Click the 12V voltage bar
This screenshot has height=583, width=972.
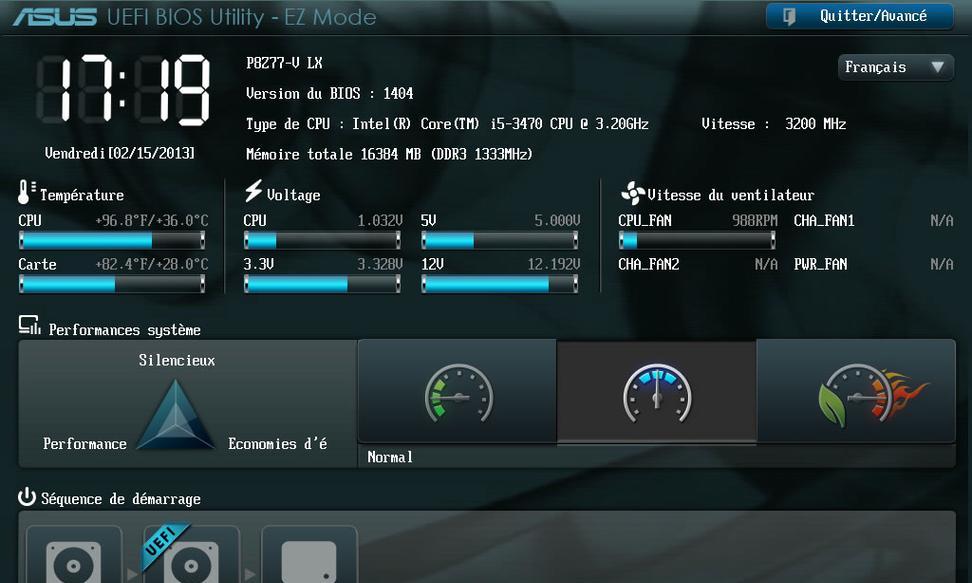tap(500, 284)
